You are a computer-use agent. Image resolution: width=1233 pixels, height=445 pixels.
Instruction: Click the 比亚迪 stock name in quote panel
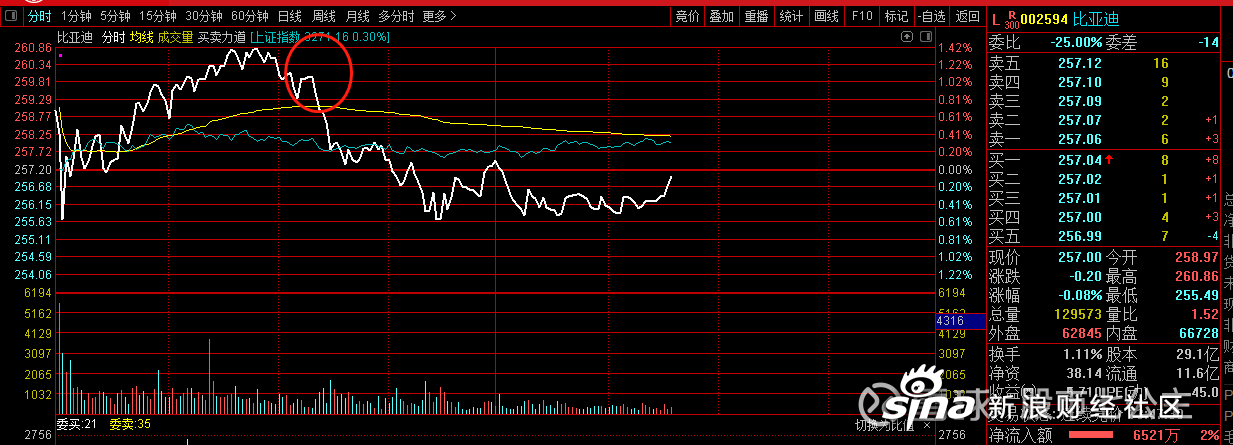[1096, 18]
